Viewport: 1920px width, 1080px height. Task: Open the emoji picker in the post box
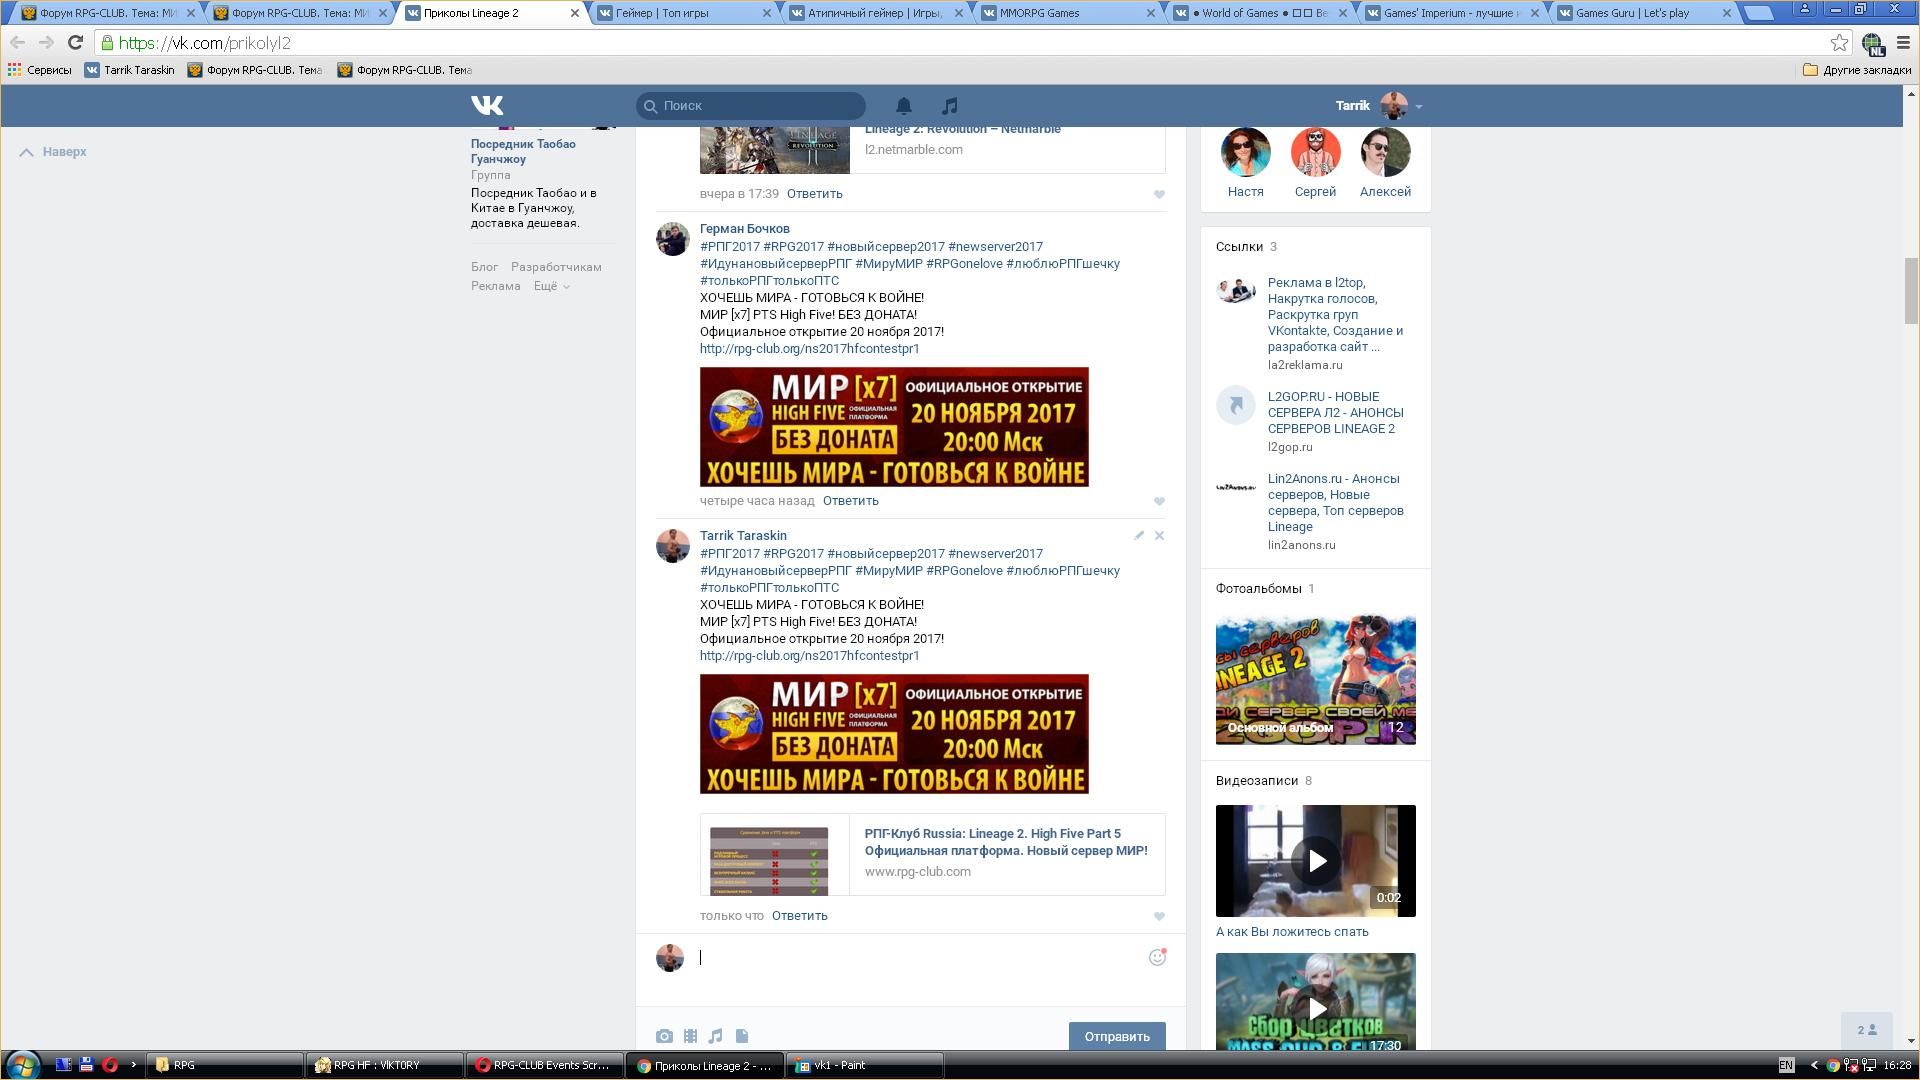(1157, 957)
